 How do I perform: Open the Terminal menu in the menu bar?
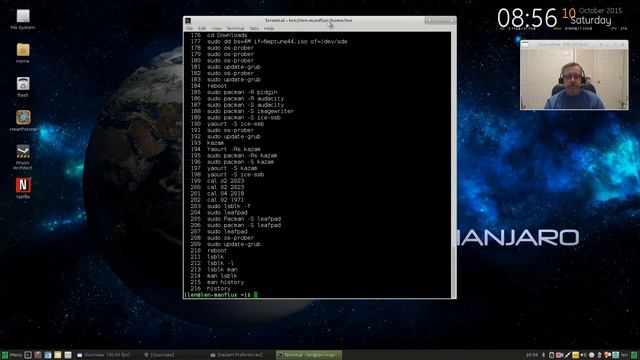(x=236, y=29)
